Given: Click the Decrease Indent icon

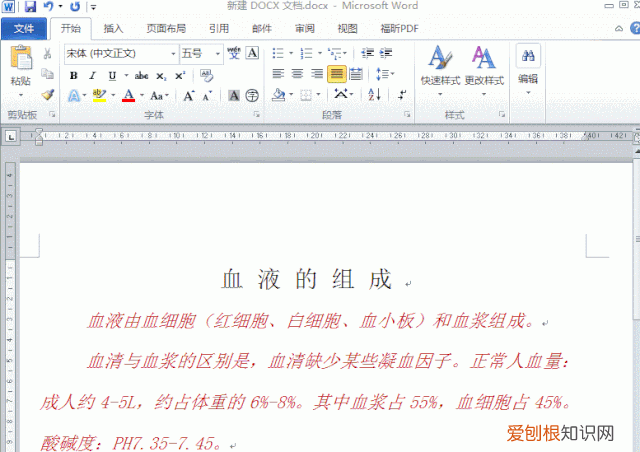Looking at the screenshot, I should (x=367, y=53).
